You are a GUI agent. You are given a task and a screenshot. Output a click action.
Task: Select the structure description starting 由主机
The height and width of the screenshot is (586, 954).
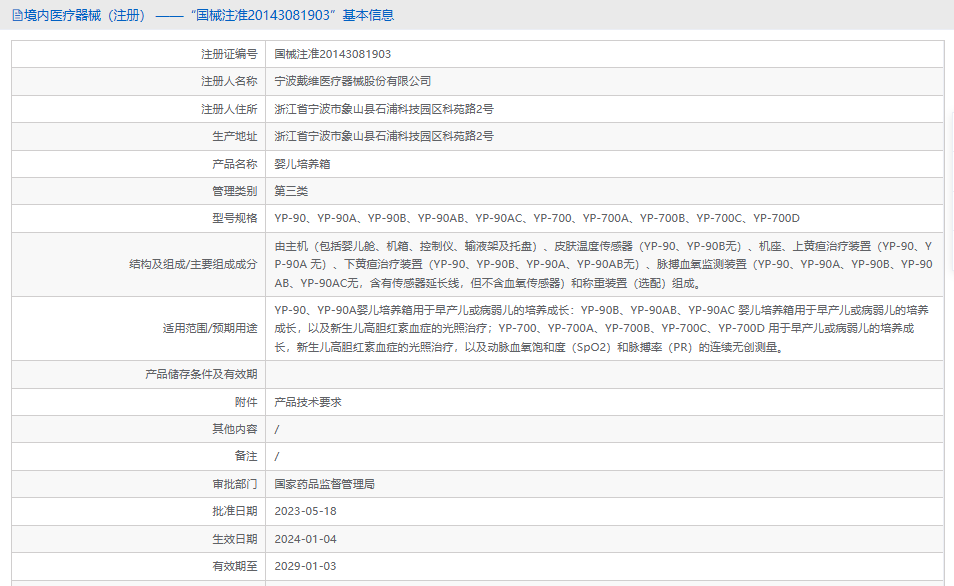(x=603, y=265)
